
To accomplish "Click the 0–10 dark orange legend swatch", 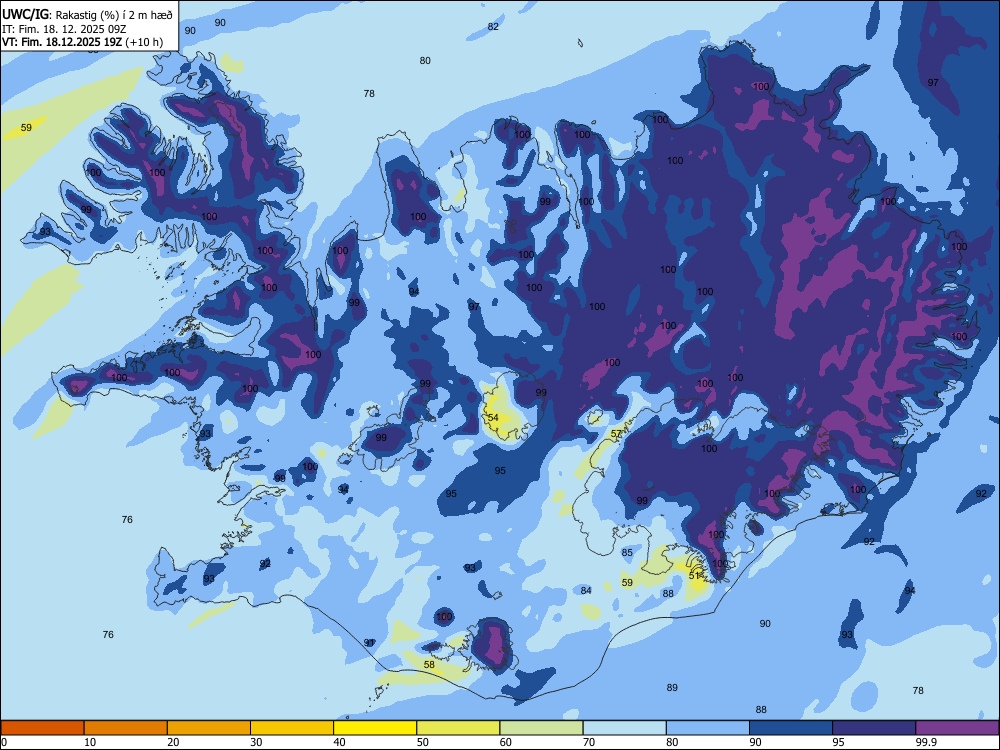I will [x=42, y=728].
